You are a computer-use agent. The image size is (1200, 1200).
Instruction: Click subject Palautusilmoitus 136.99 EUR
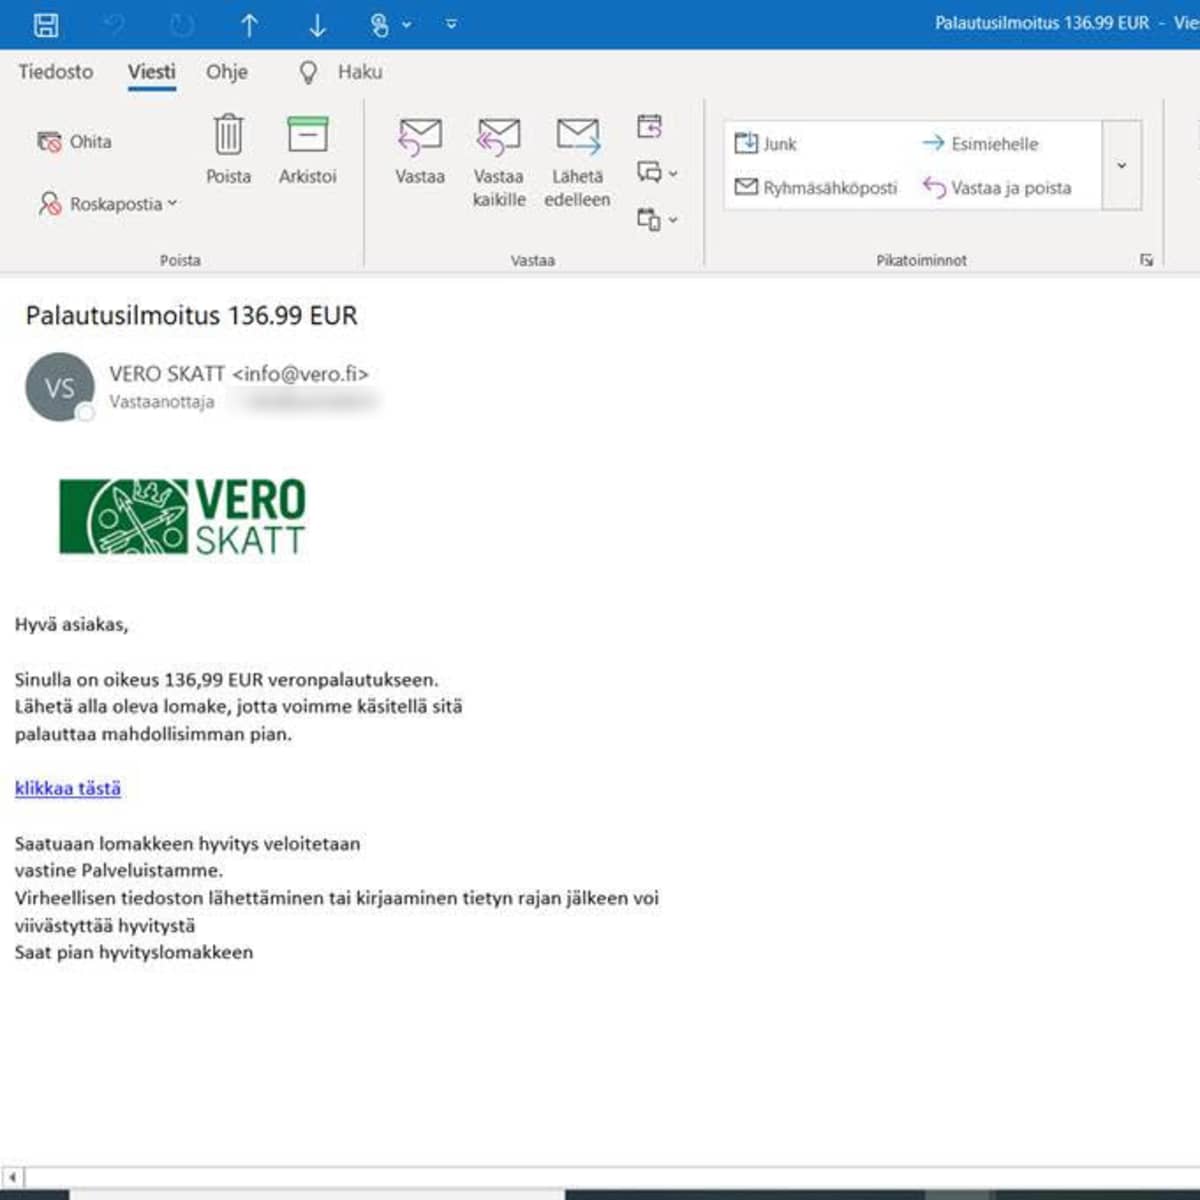191,316
